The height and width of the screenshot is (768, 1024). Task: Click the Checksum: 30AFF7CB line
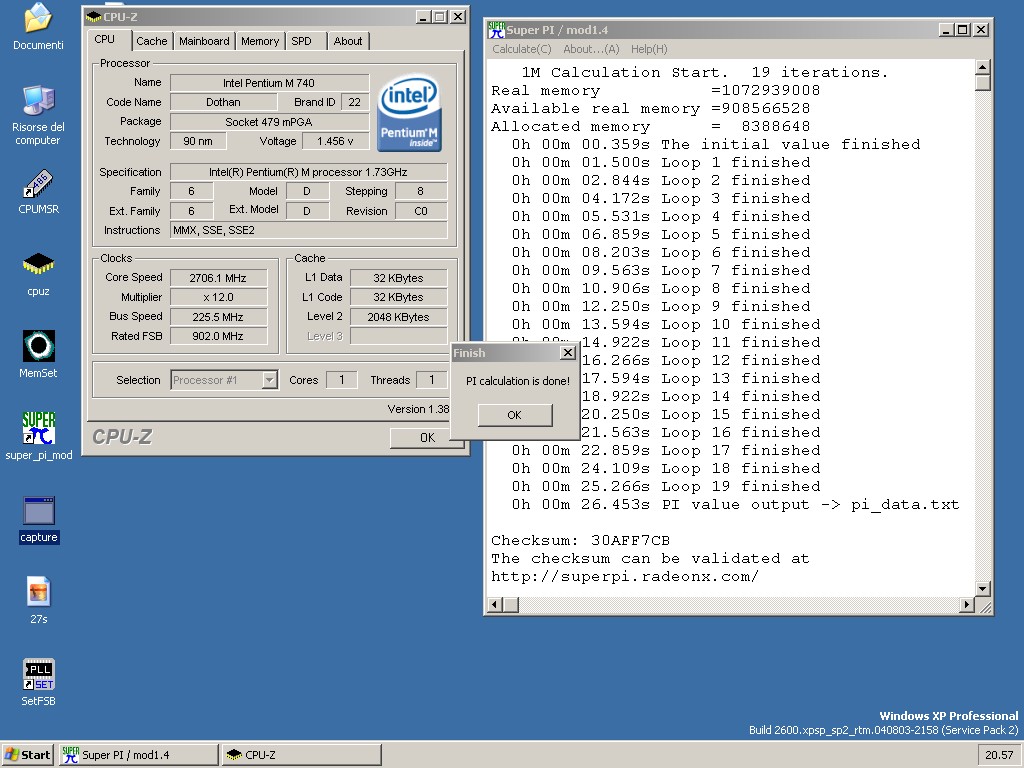click(x=581, y=540)
